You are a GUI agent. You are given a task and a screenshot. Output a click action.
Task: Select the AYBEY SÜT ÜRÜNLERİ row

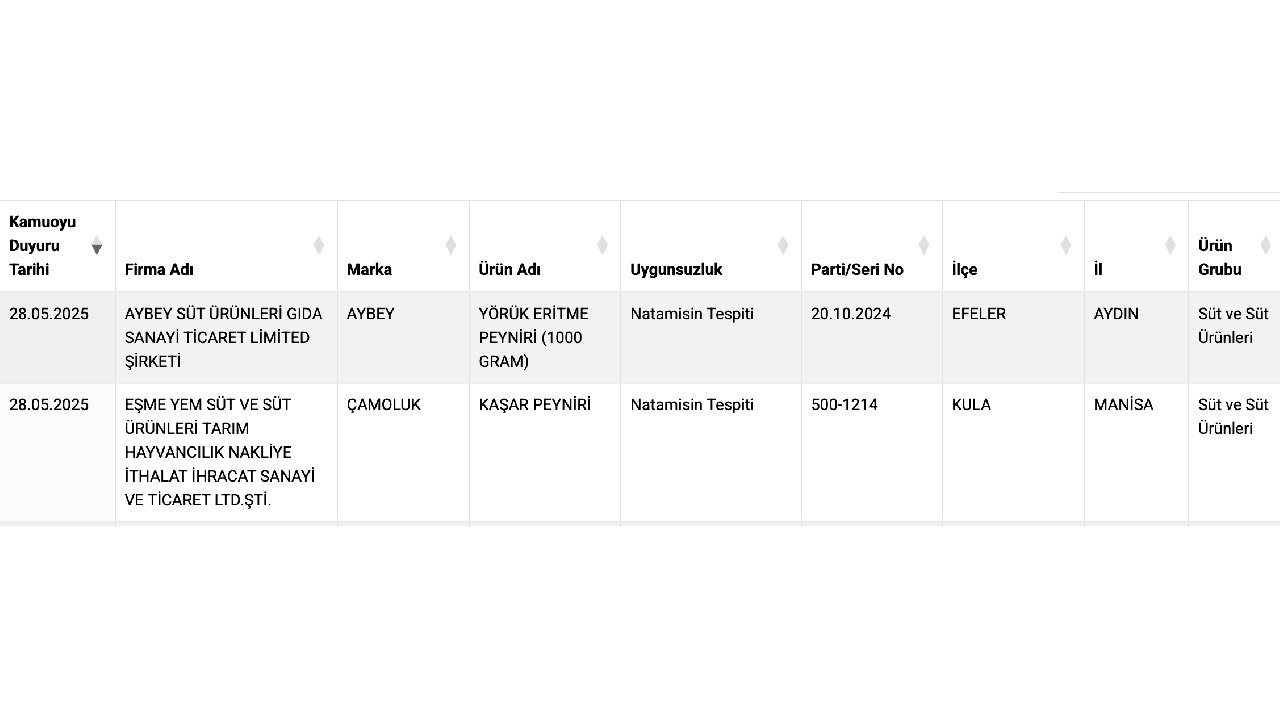tap(640, 338)
